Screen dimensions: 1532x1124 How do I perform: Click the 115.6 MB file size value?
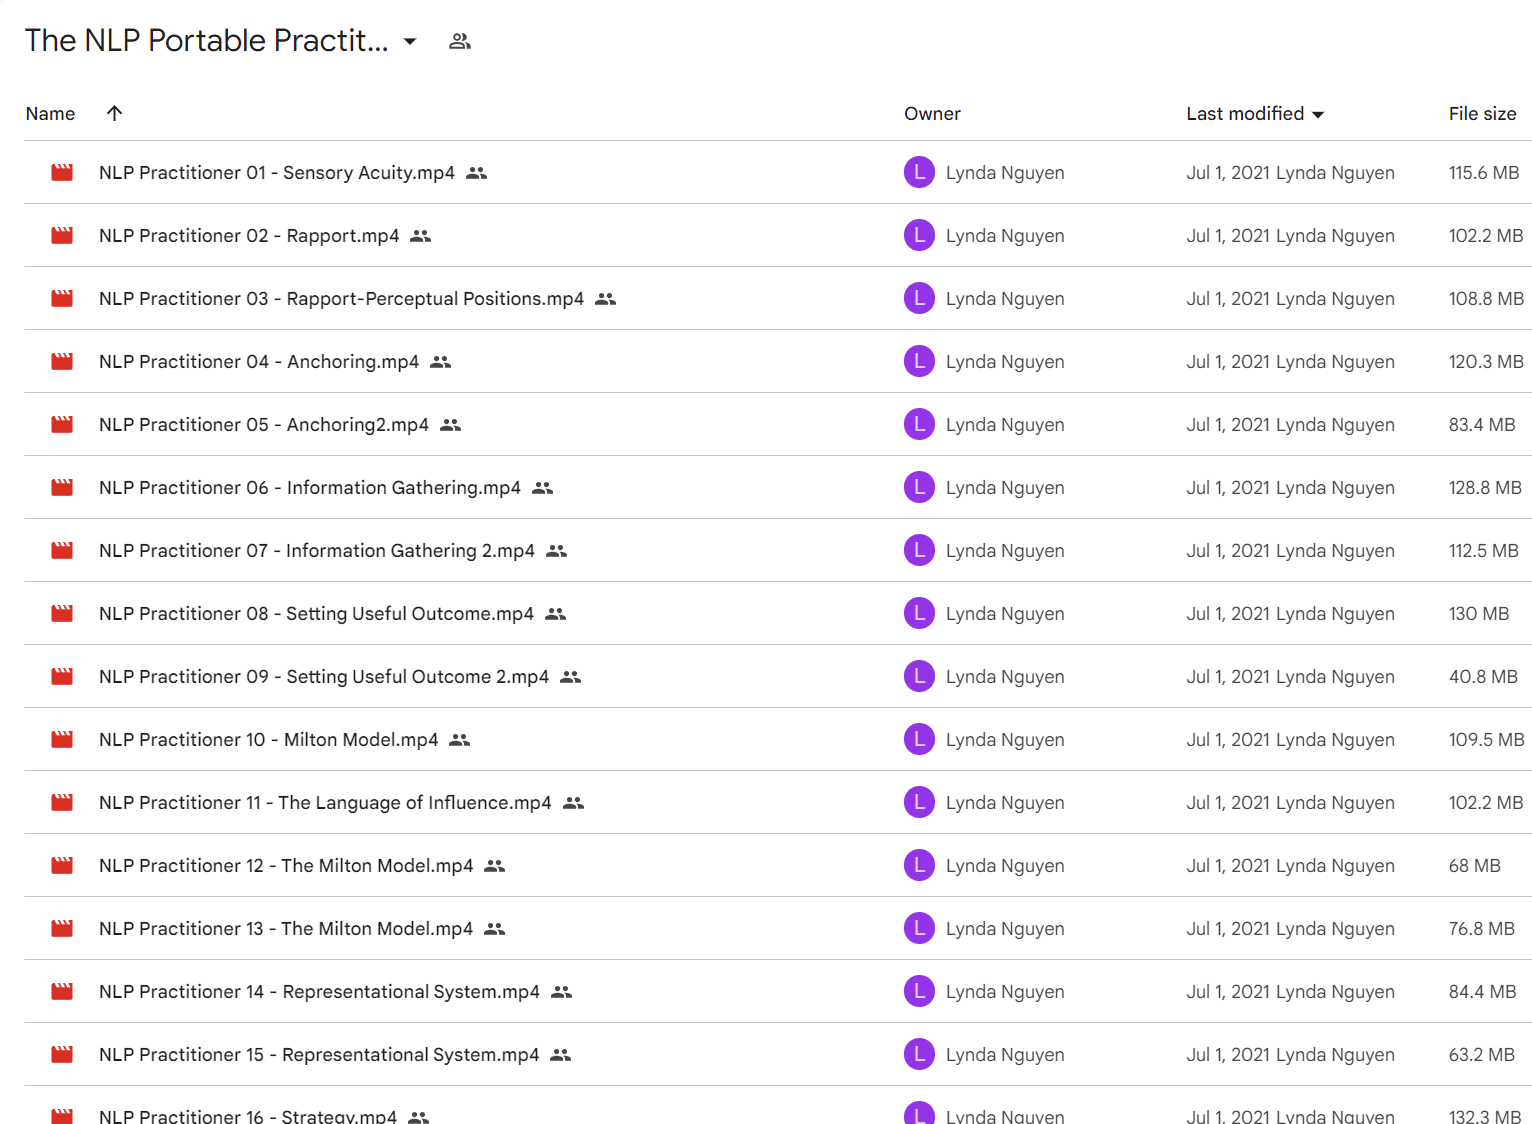1484,173
